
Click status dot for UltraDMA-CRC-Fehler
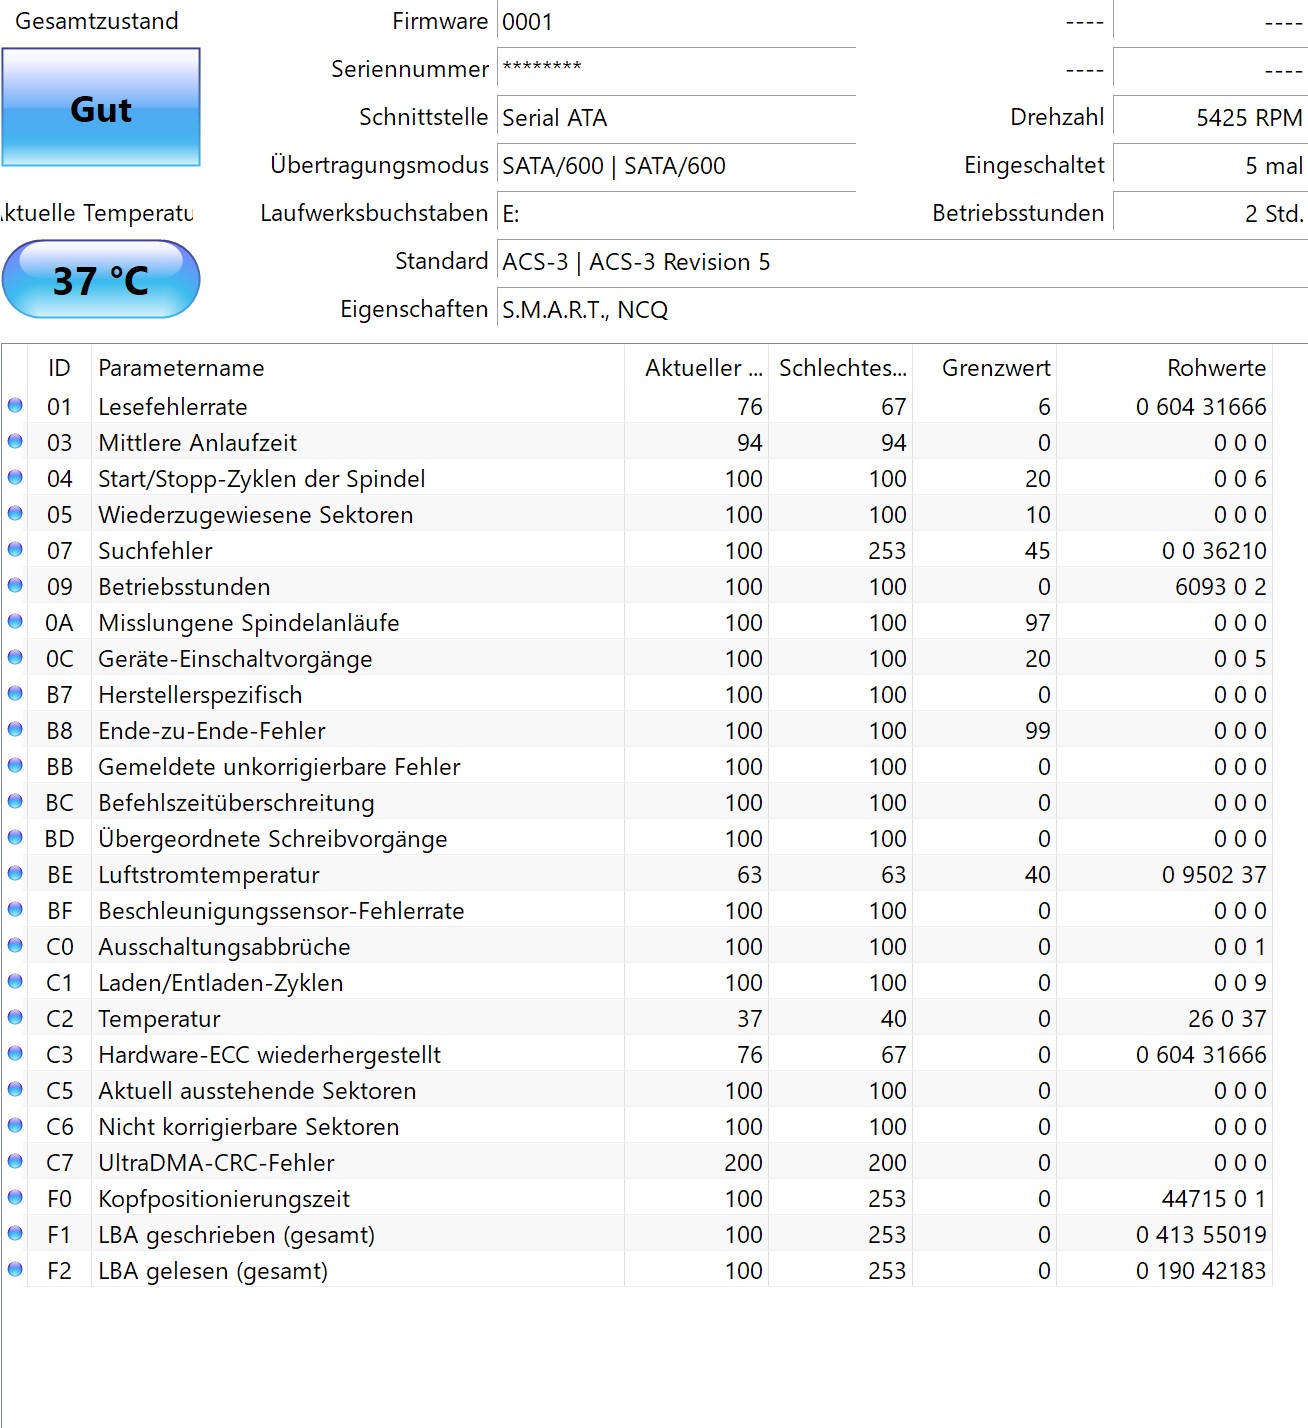pos(15,1161)
